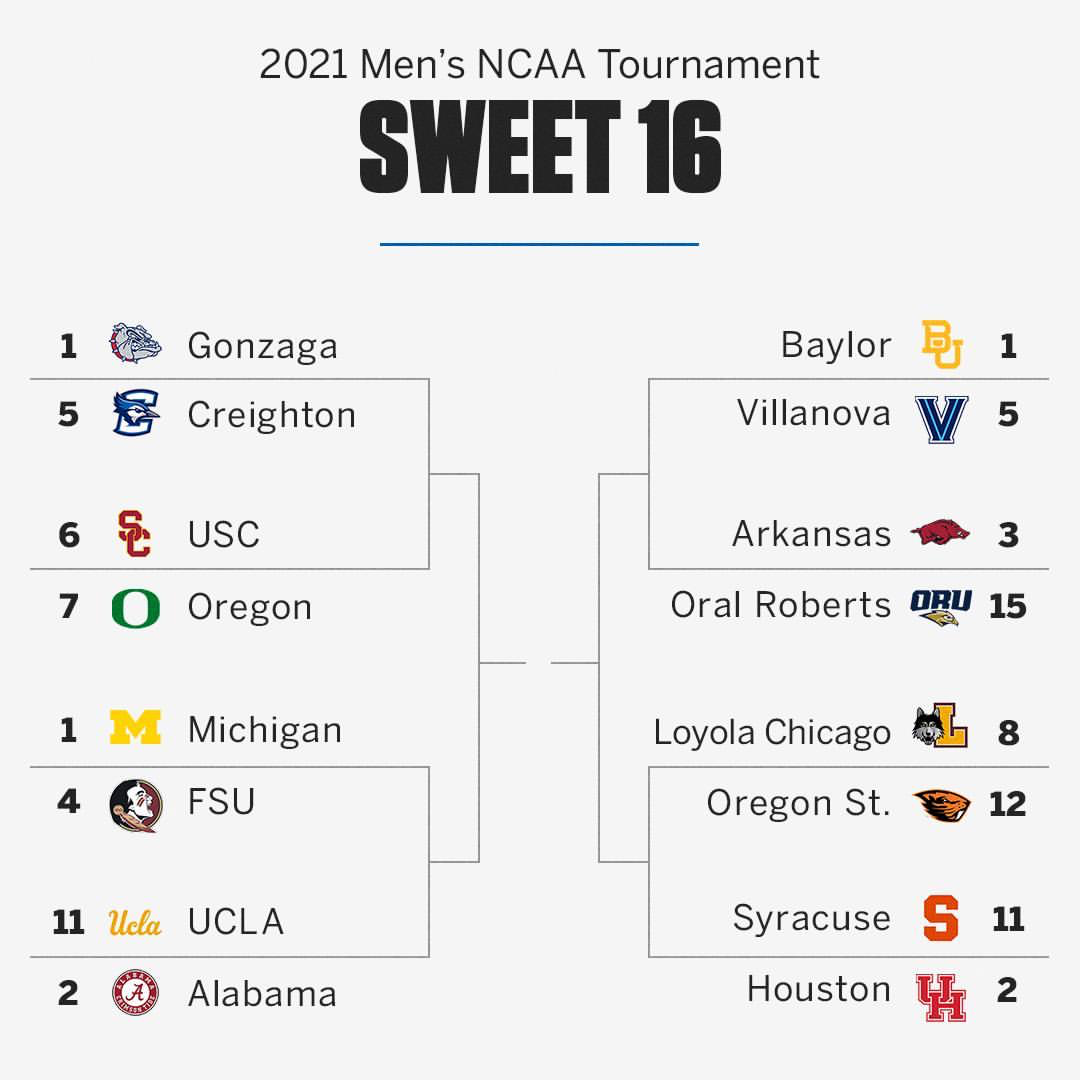The height and width of the screenshot is (1080, 1080).
Task: Click the green Oregon O logo
Action: [x=135, y=608]
